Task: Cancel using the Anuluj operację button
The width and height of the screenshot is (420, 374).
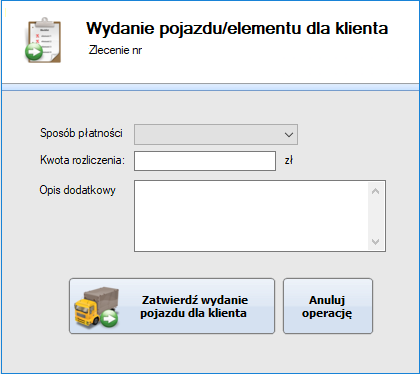Action: click(328, 306)
